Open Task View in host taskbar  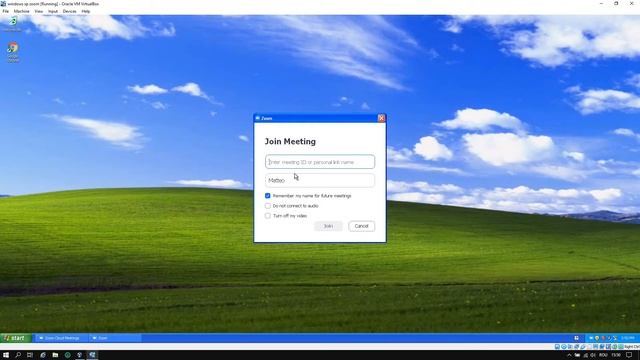[x=30, y=355]
